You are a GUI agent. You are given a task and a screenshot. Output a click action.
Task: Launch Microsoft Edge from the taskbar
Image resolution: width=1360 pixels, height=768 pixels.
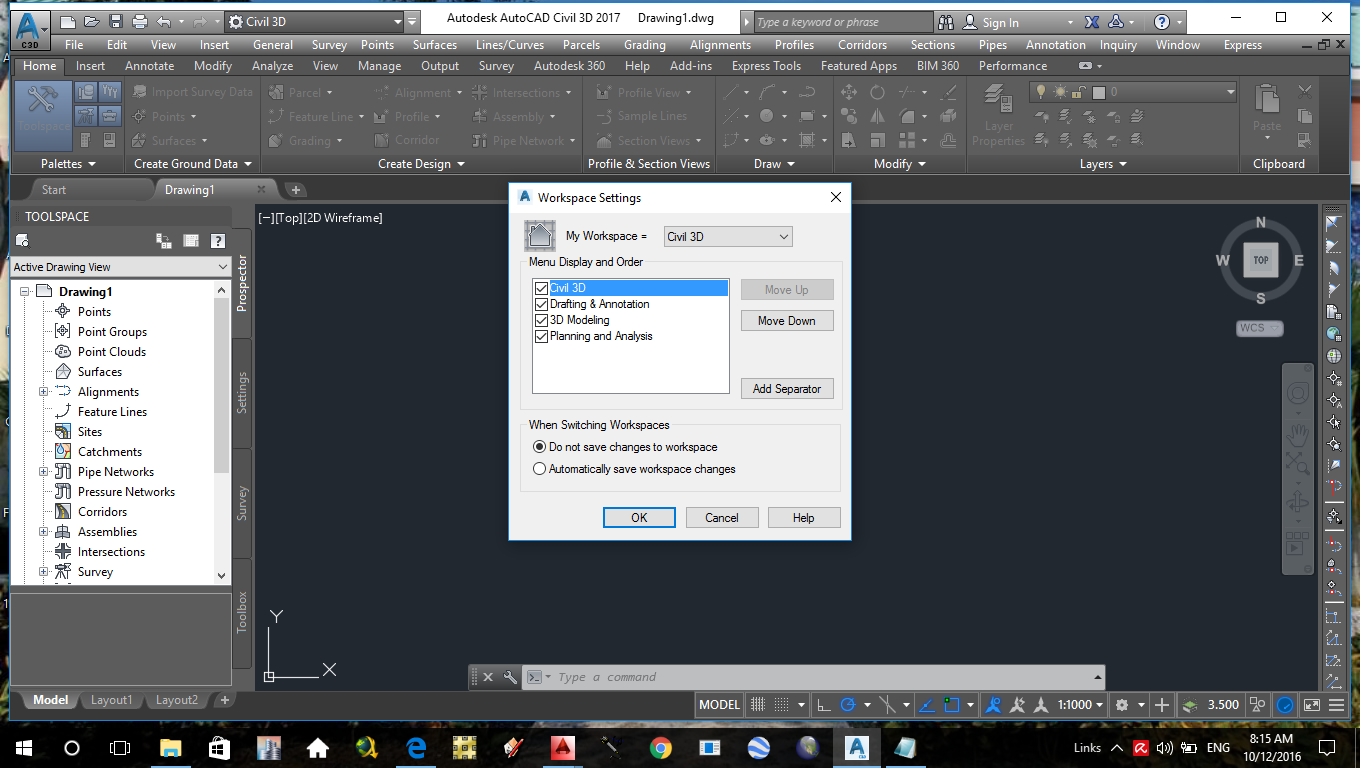416,747
